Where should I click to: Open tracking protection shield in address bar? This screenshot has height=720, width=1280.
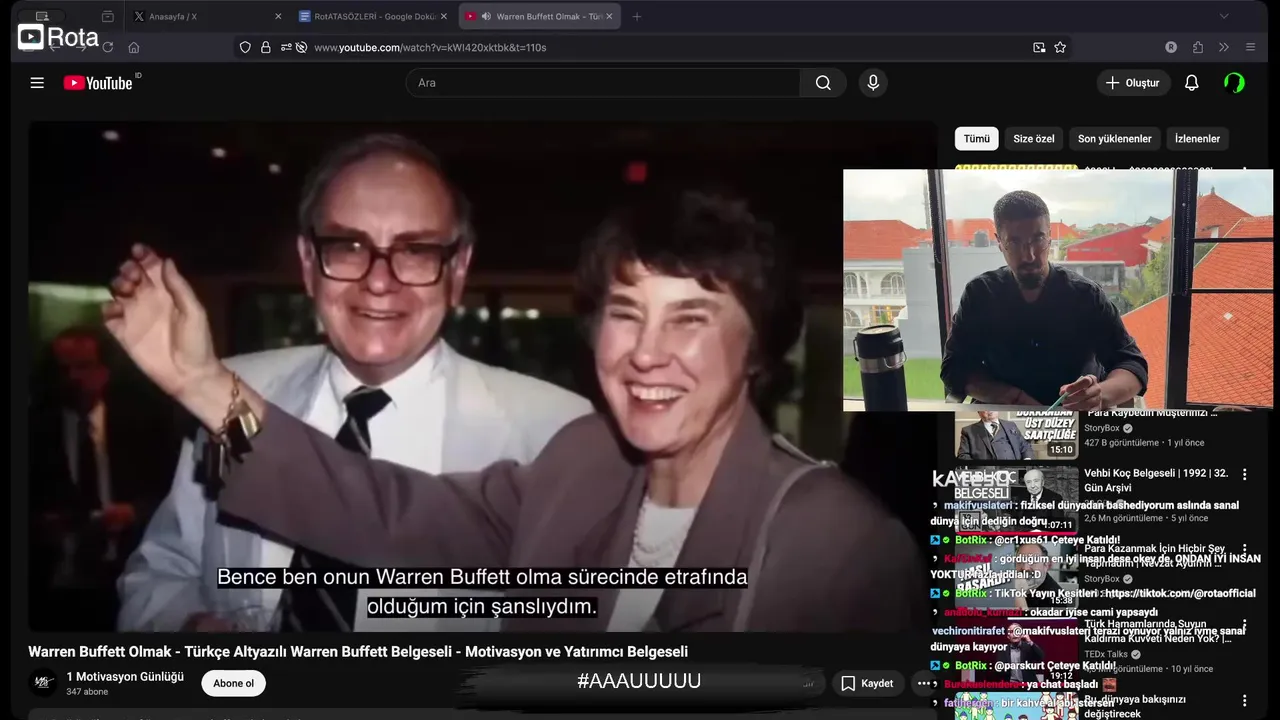(x=245, y=47)
